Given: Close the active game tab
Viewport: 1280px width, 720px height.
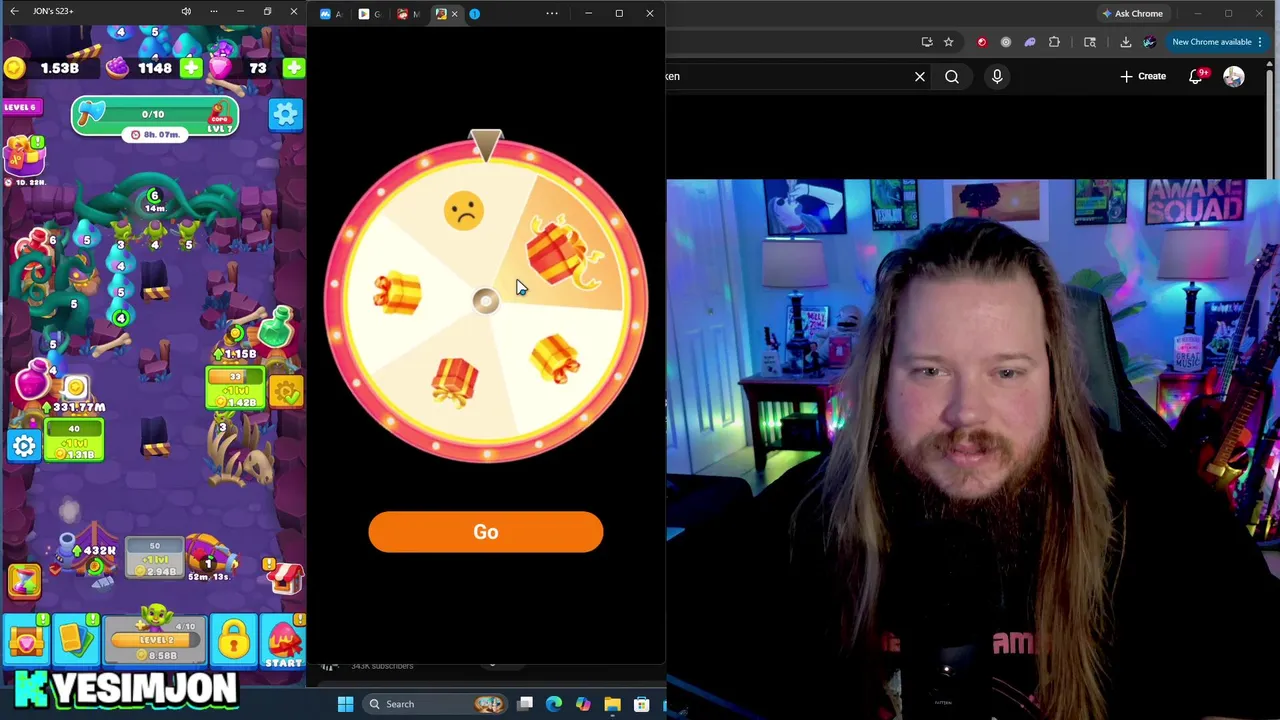Looking at the screenshot, I should pyautogui.click(x=455, y=14).
